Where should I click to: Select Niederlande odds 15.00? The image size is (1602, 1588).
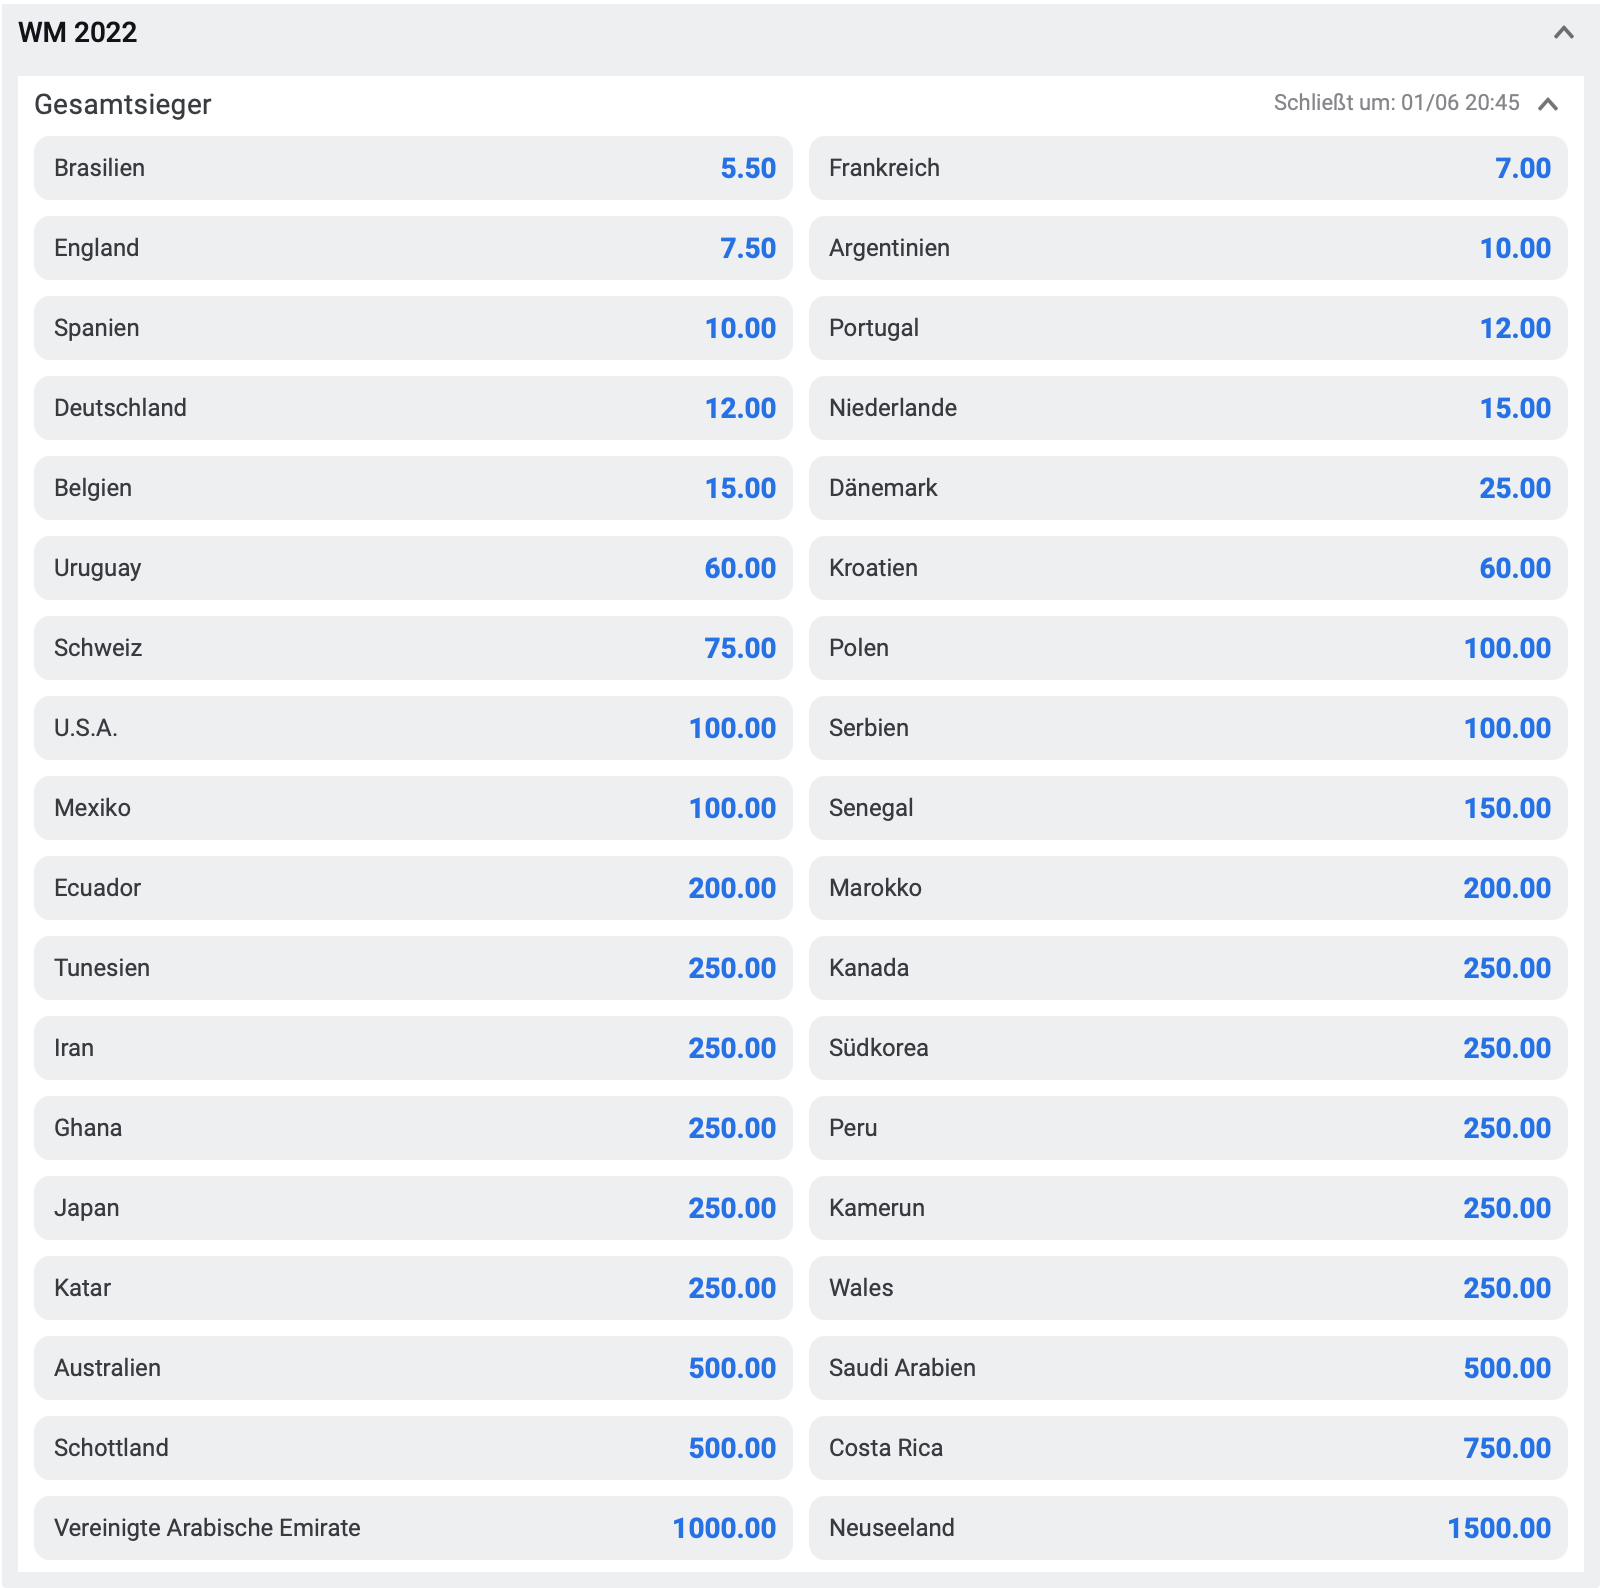(x=1188, y=408)
